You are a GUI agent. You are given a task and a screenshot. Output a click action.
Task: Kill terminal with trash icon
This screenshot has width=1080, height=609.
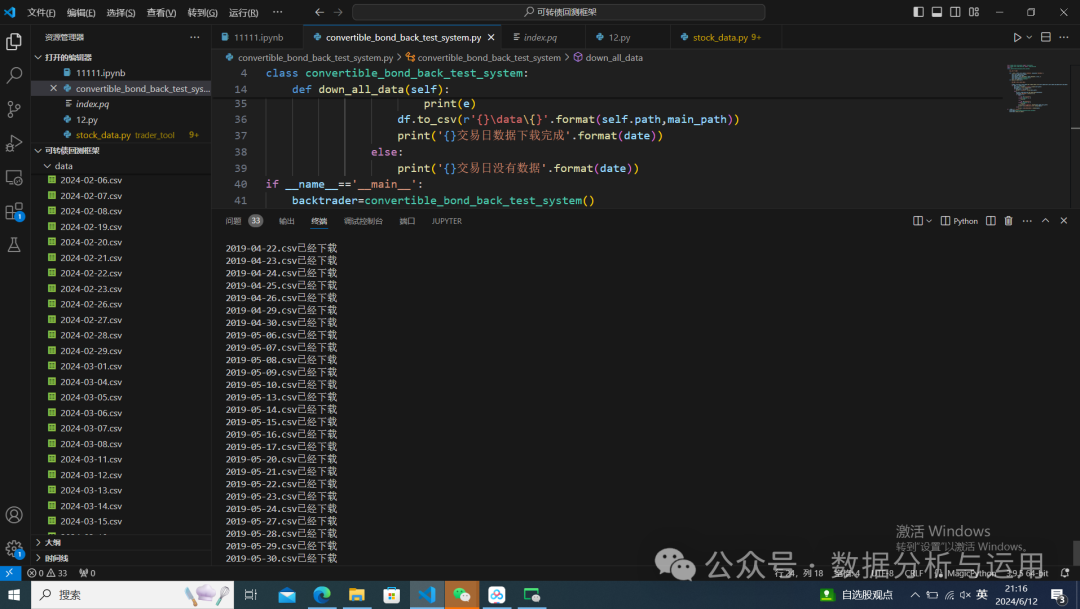tap(1008, 221)
